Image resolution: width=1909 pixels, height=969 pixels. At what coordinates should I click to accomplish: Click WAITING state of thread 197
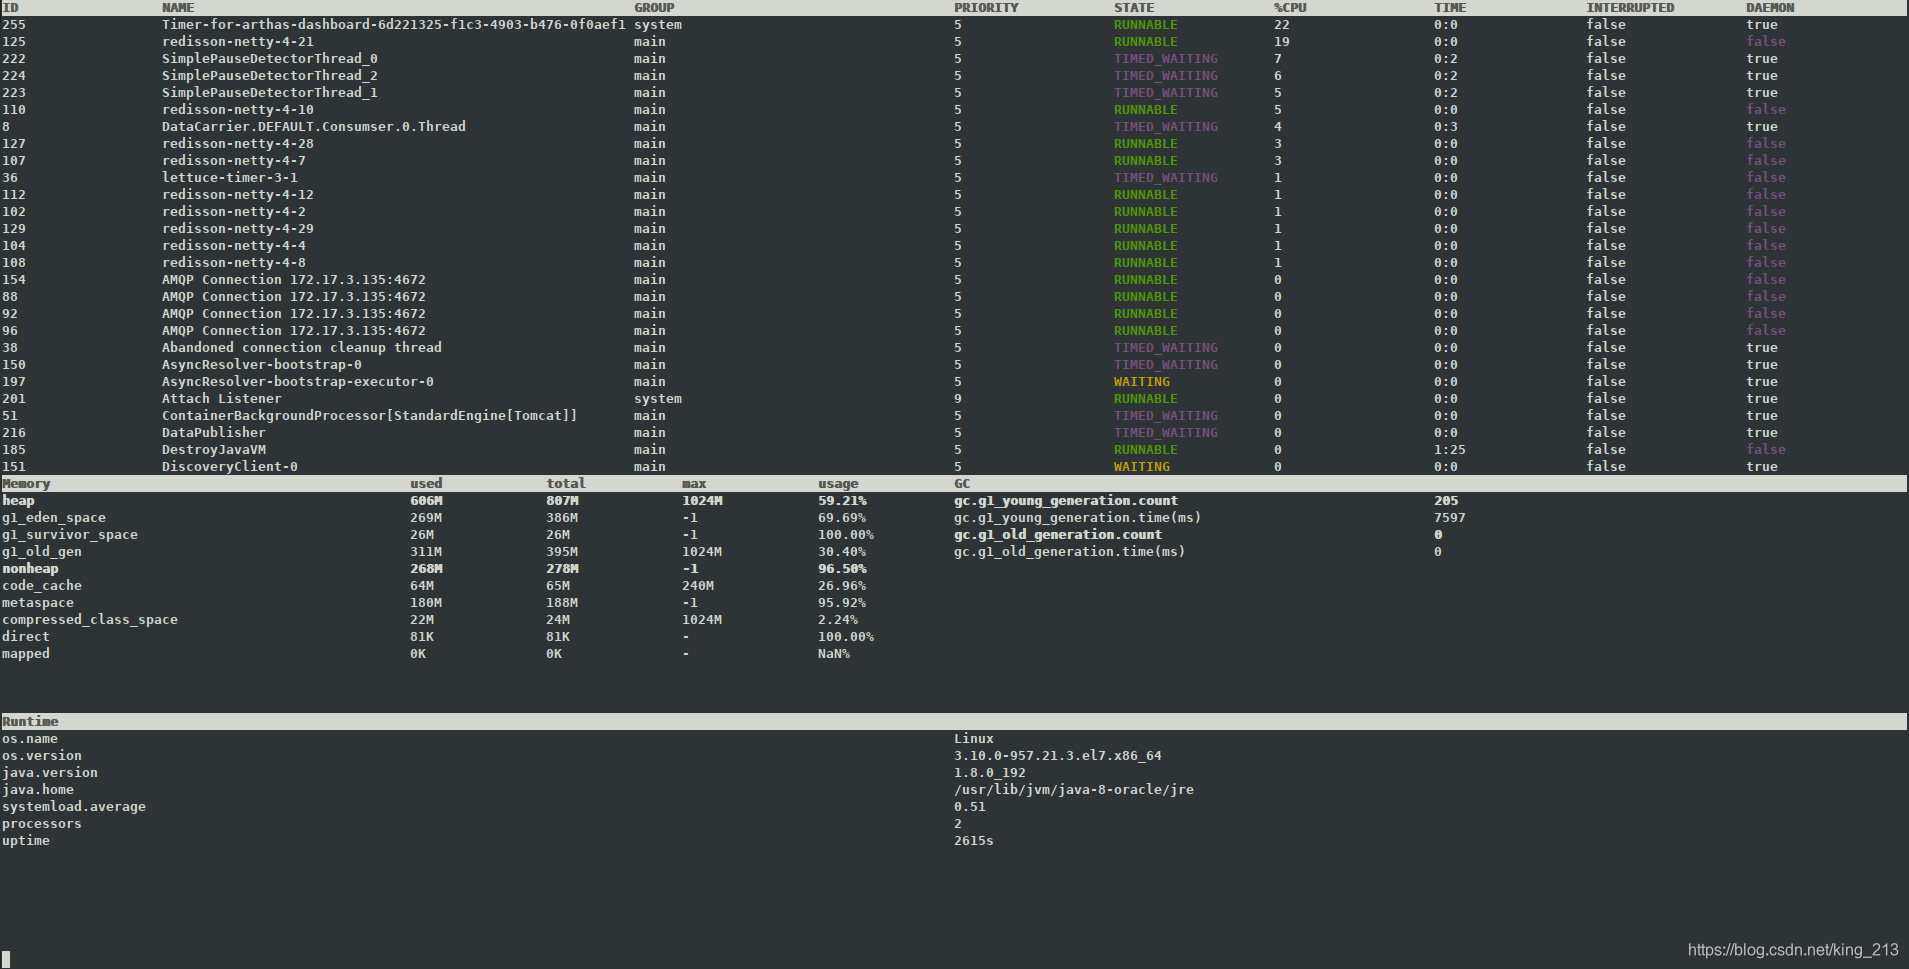(x=1142, y=382)
